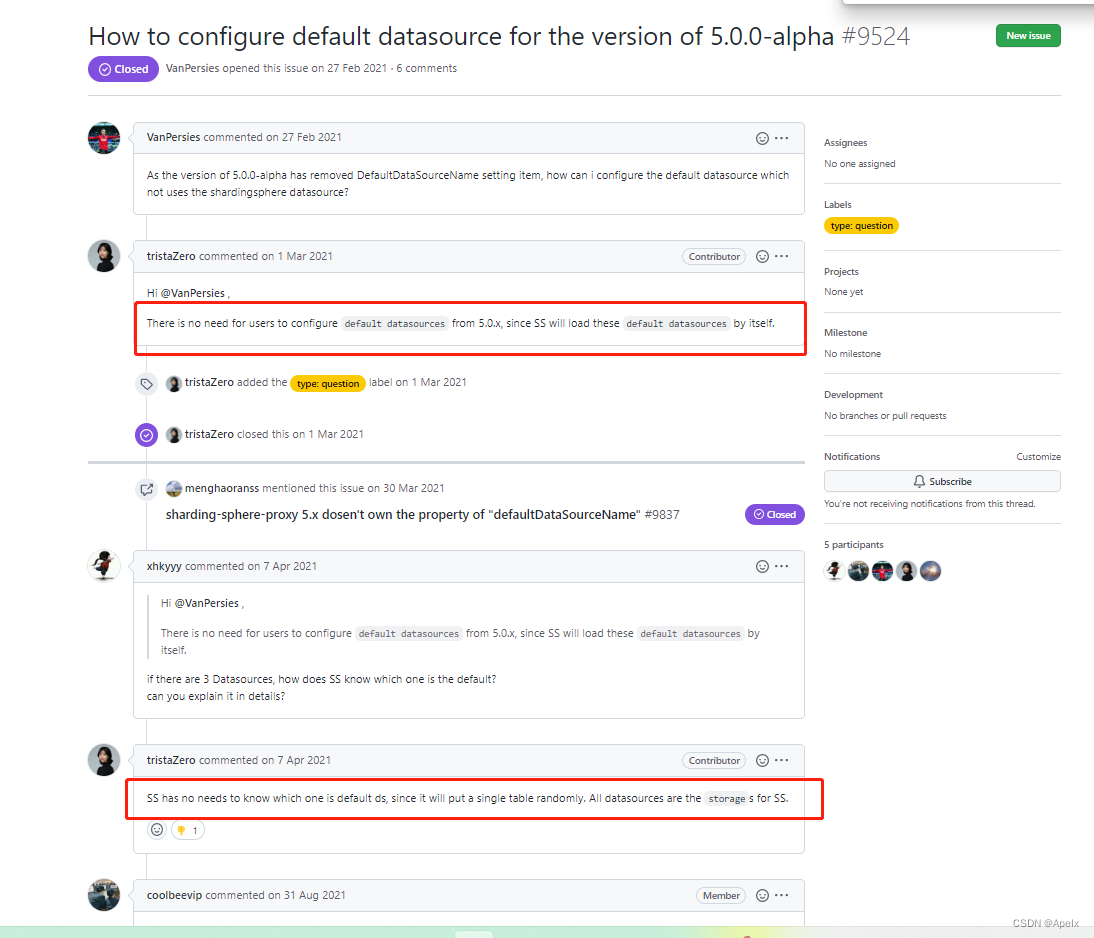
Task: Open coolbeevip avatar beside 31 Aug comment
Action: click(x=104, y=895)
